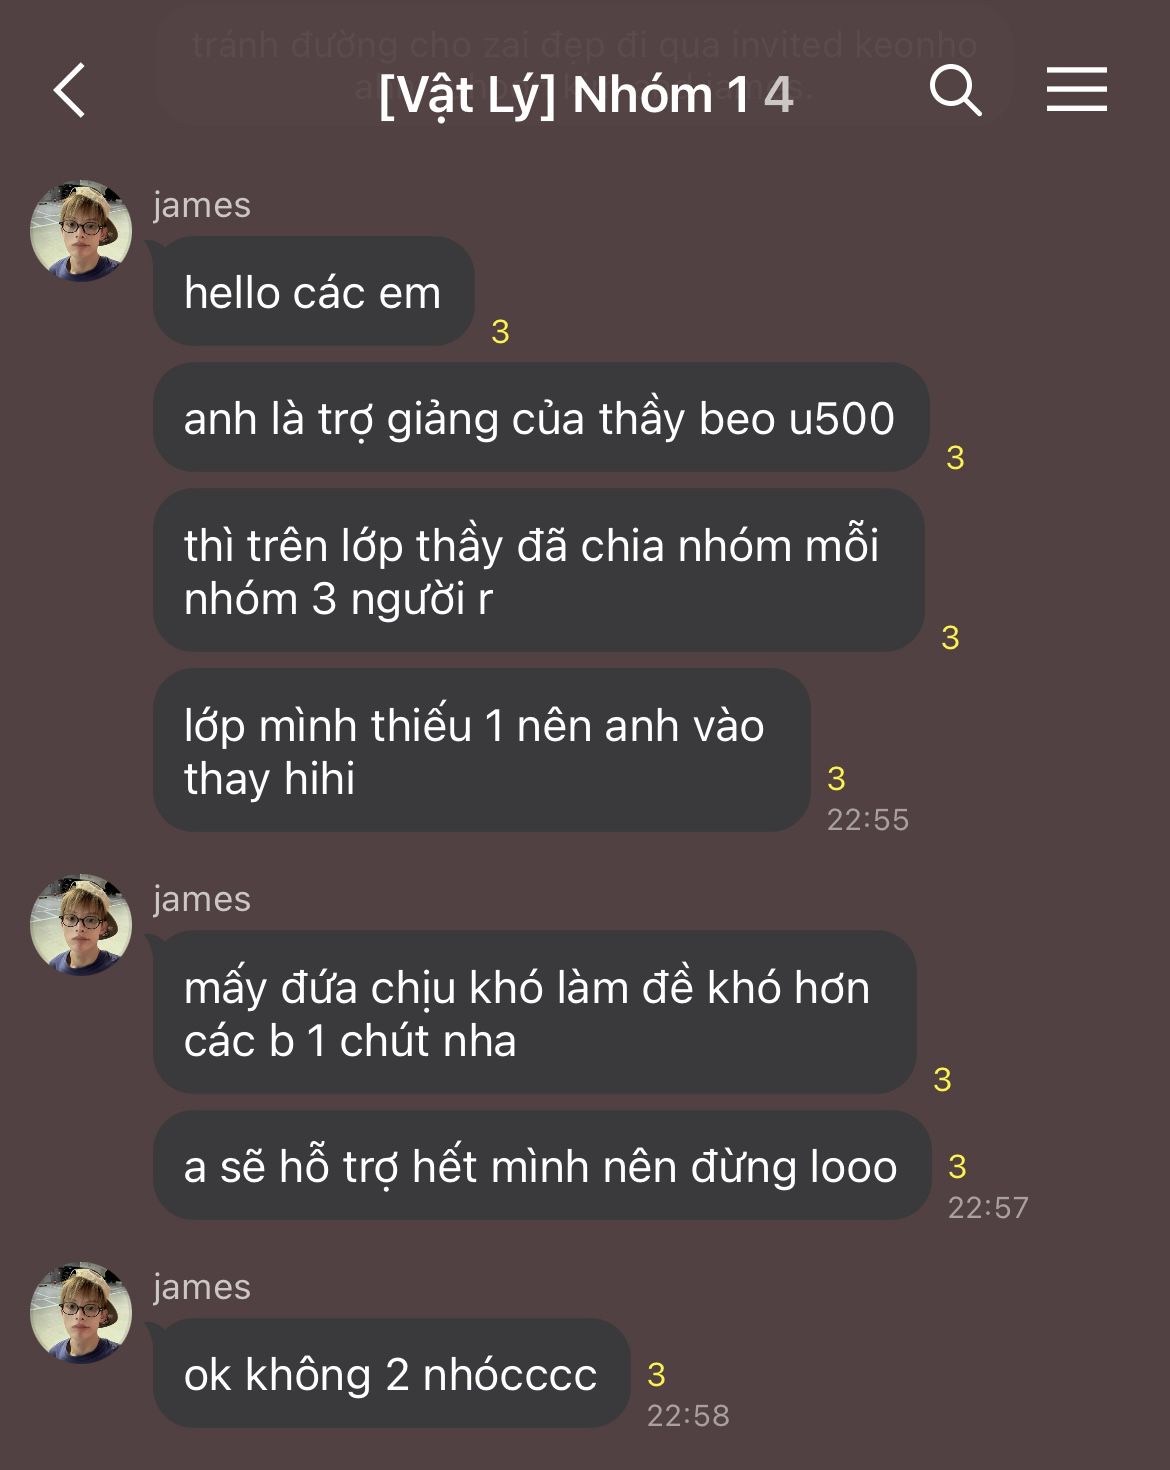Open the hamburger menu icon
Image resolution: width=1170 pixels, height=1470 pixels.
[x=1077, y=90]
